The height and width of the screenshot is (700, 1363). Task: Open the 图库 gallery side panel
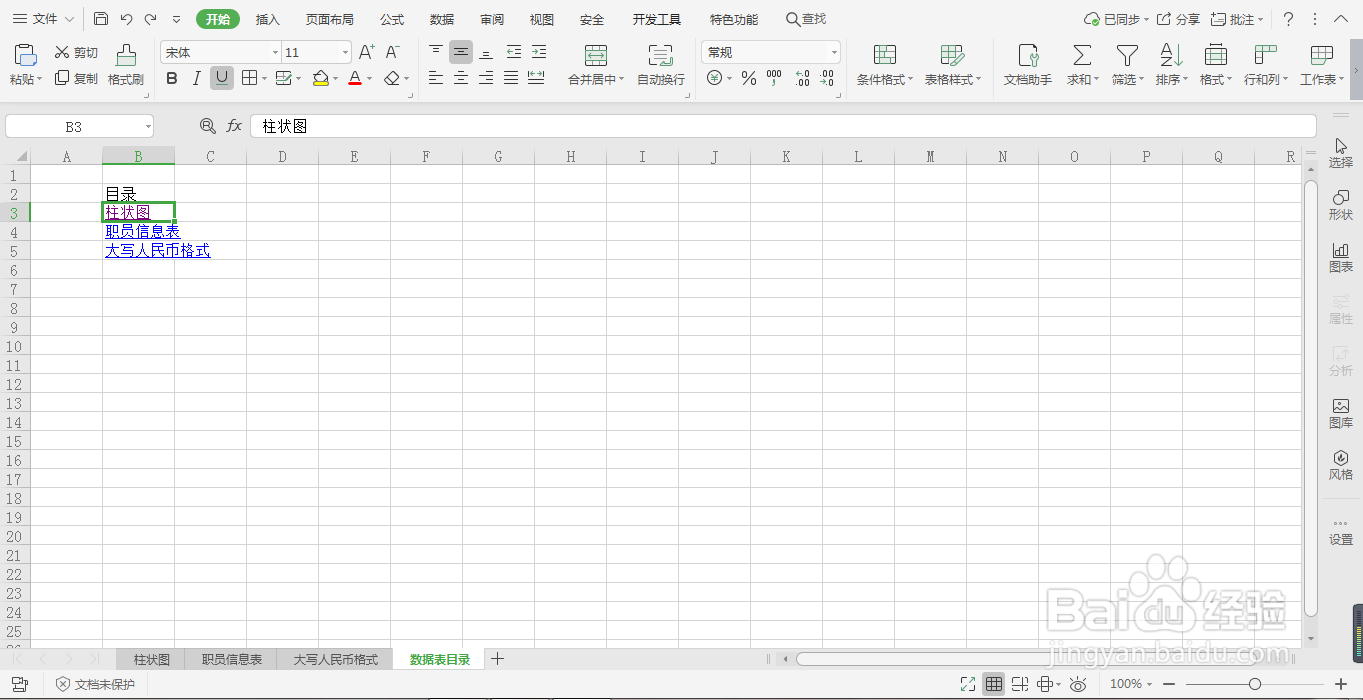tap(1341, 413)
